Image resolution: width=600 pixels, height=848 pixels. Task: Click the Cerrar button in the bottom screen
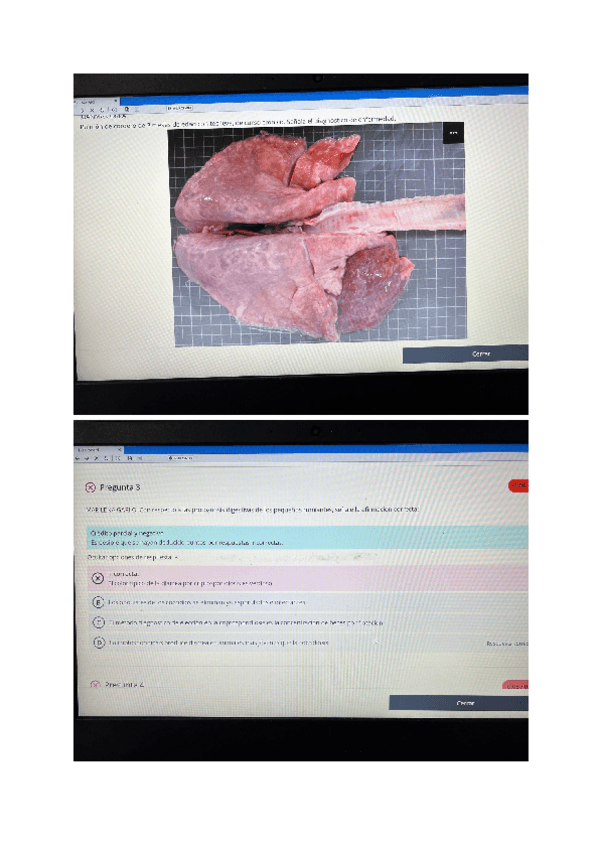pos(458,703)
